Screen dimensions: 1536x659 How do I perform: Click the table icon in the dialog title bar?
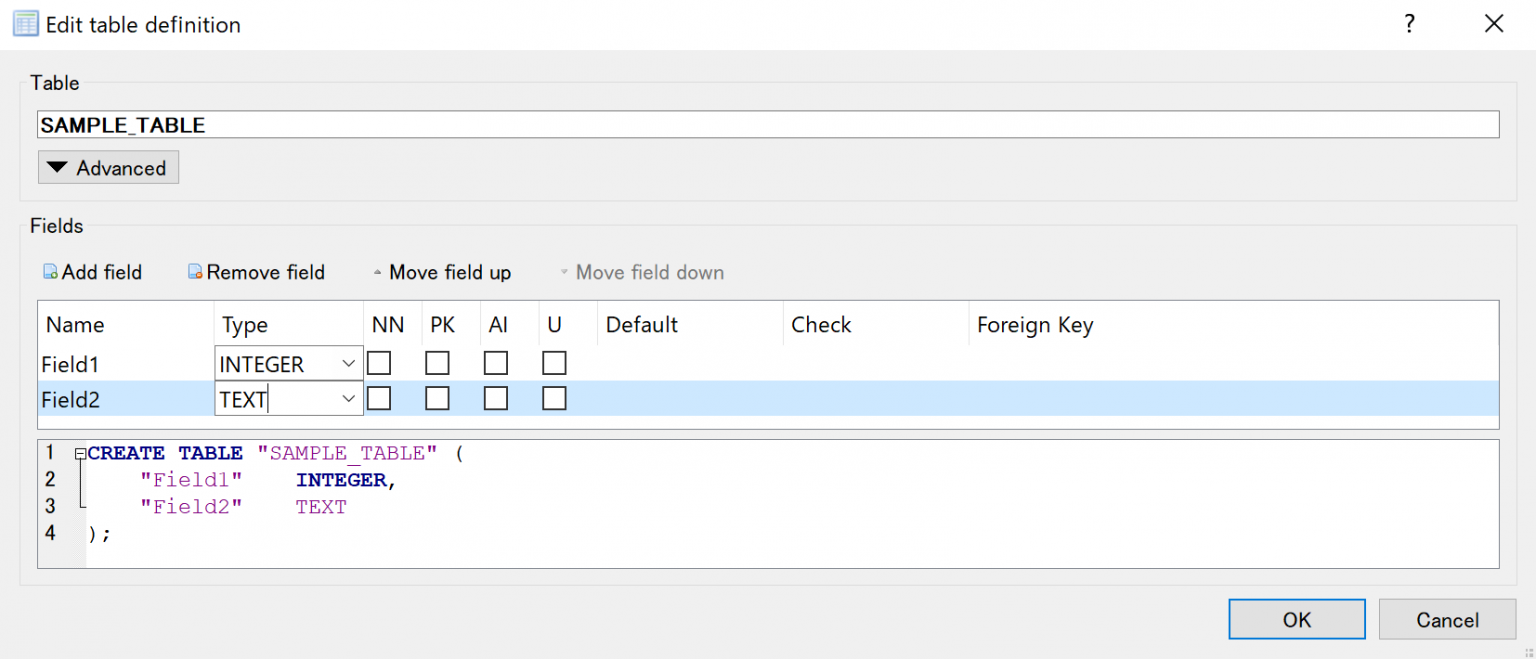25,22
